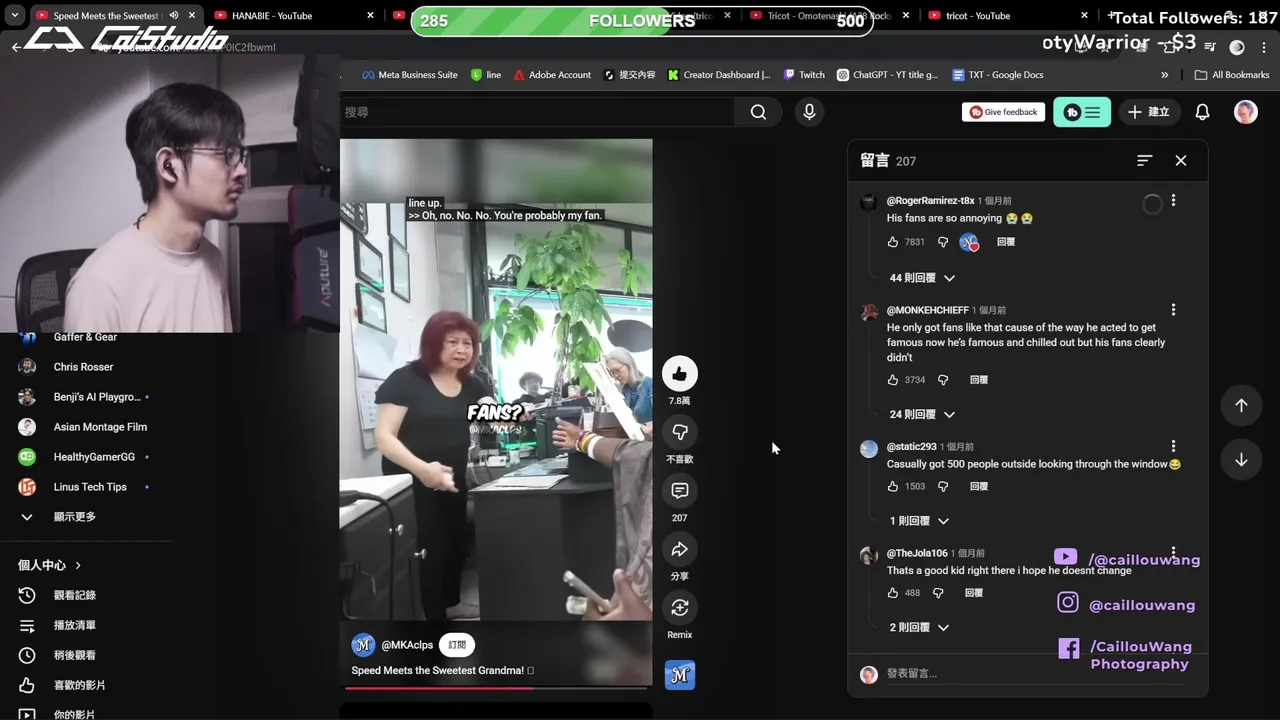1280x720 pixels.
Task: Click the YouTube 搜尋 search field
Action: [x=536, y=112]
